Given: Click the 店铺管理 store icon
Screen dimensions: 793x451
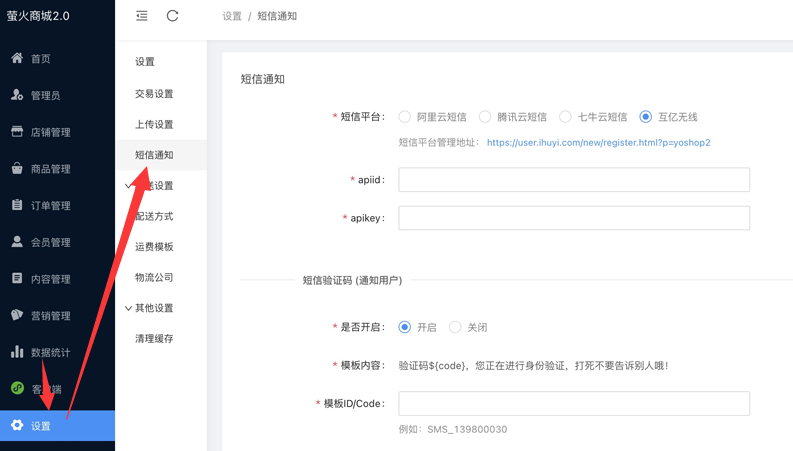Looking at the screenshot, I should point(17,131).
